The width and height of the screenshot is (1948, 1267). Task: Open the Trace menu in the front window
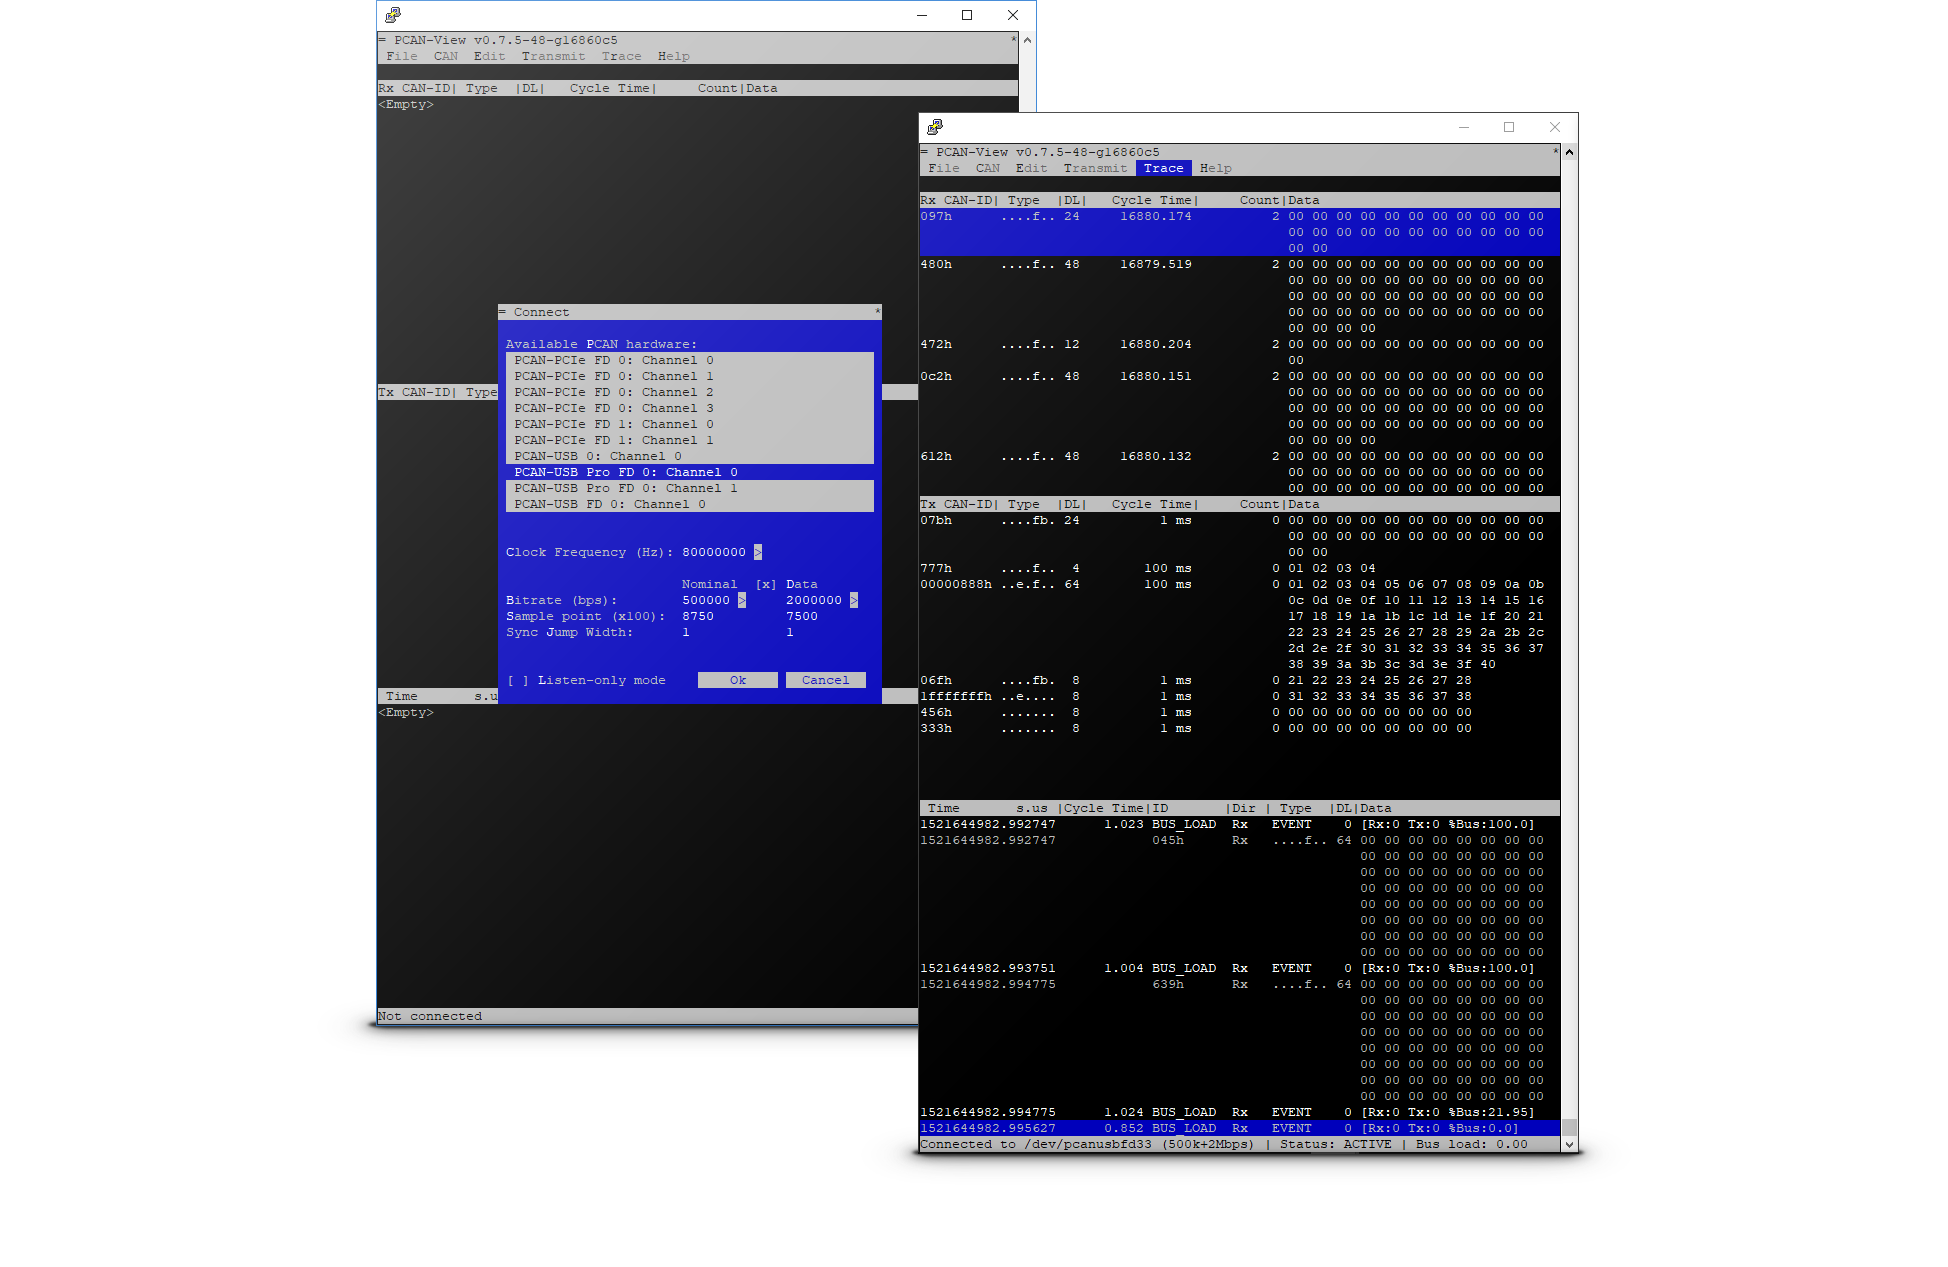[1164, 168]
